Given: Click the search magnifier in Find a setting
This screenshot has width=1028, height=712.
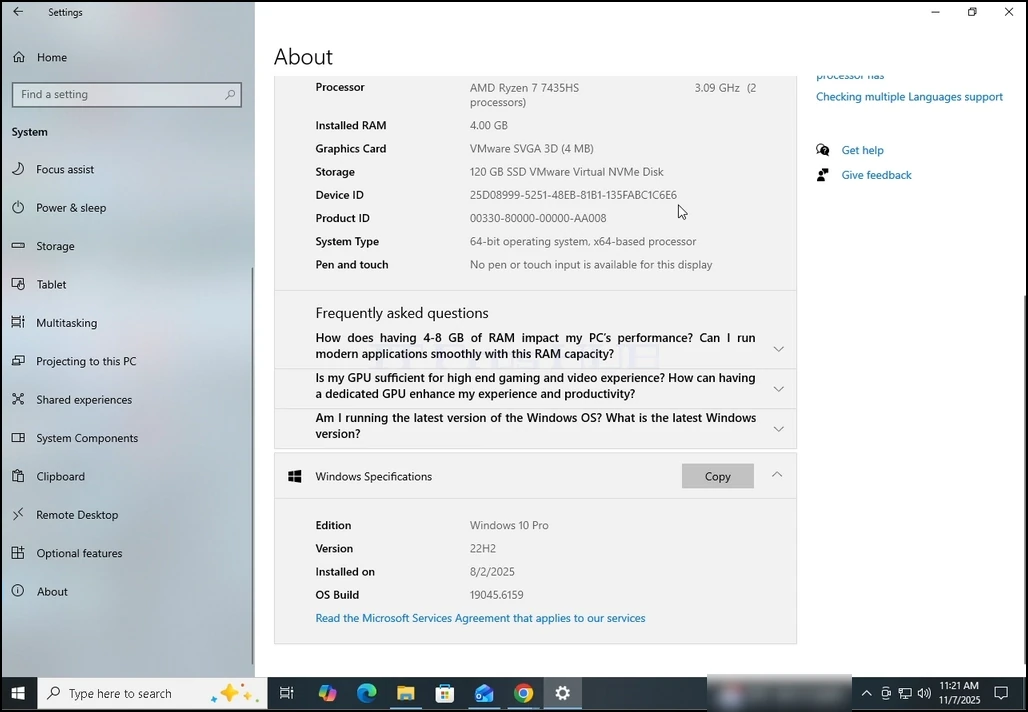Looking at the screenshot, I should [x=230, y=94].
